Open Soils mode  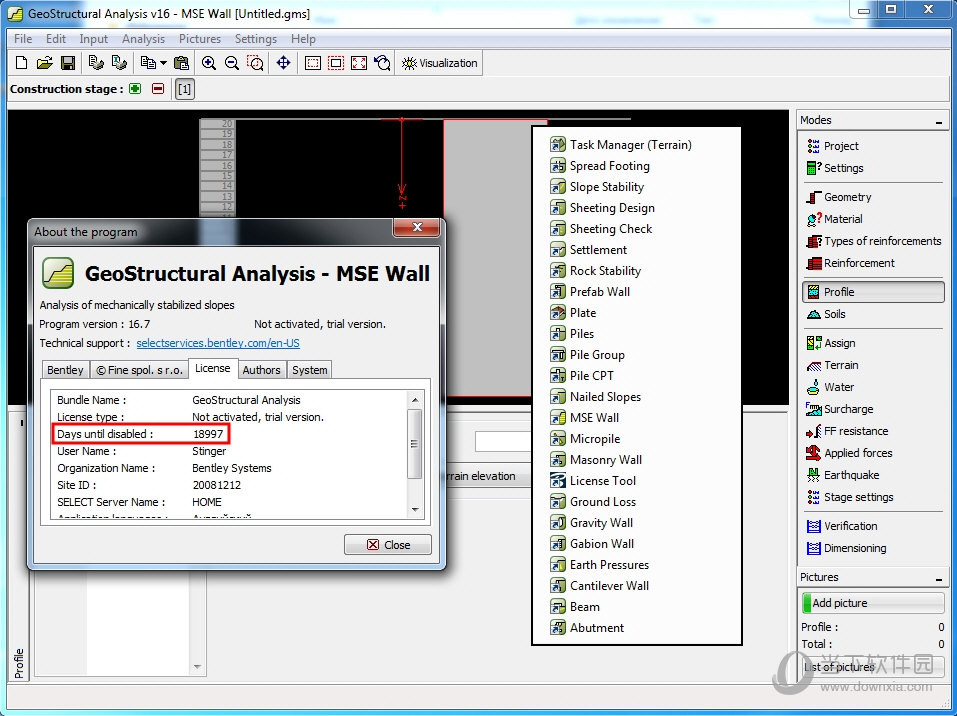(826, 314)
